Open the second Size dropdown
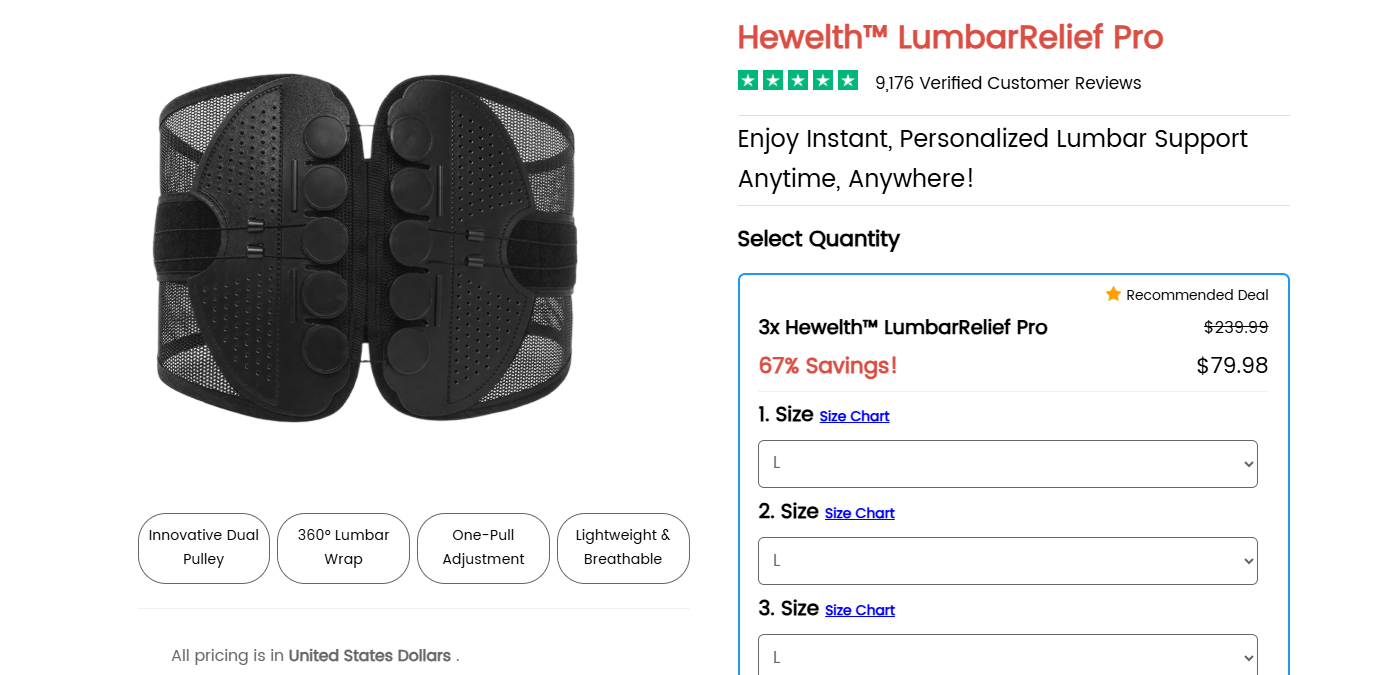 point(1007,561)
